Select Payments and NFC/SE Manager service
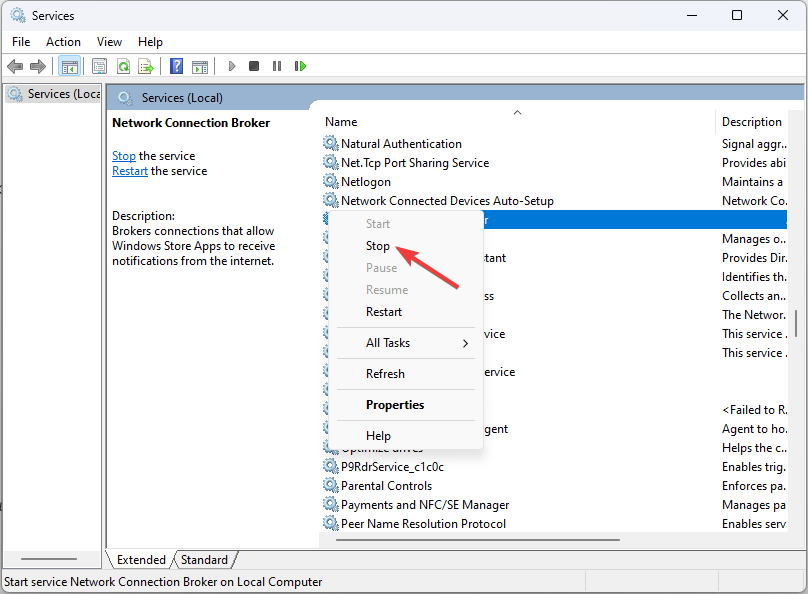Viewport: 808px width, 594px height. [x=425, y=505]
